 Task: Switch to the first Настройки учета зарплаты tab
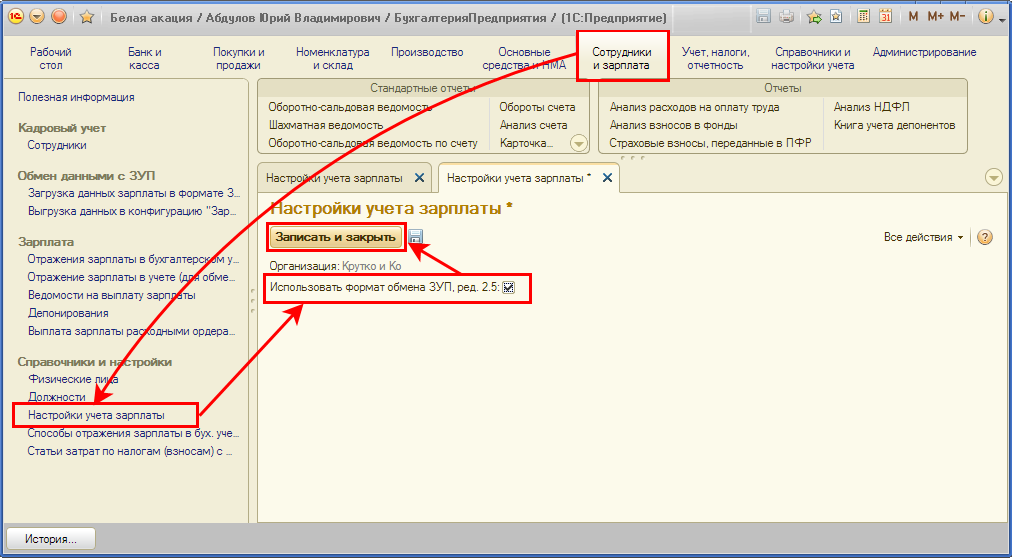point(334,178)
